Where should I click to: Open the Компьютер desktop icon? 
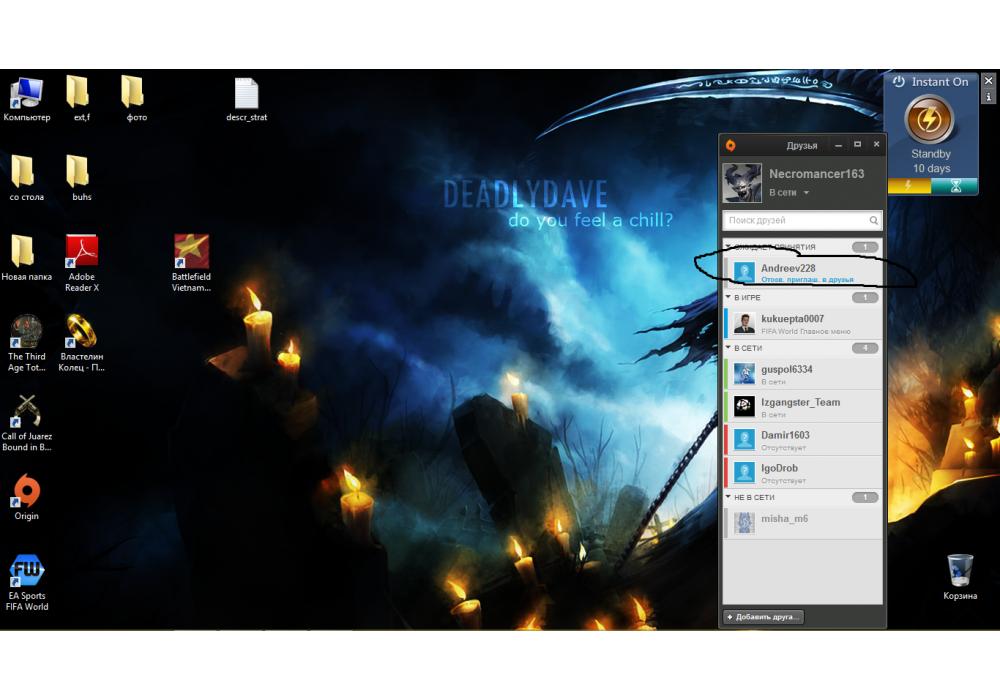point(26,99)
